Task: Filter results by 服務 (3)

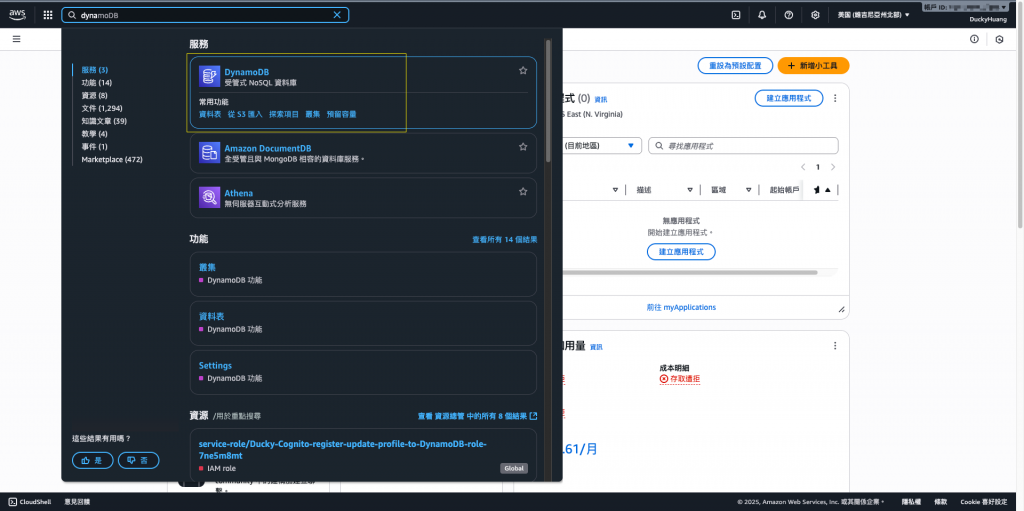Action: tap(95, 69)
